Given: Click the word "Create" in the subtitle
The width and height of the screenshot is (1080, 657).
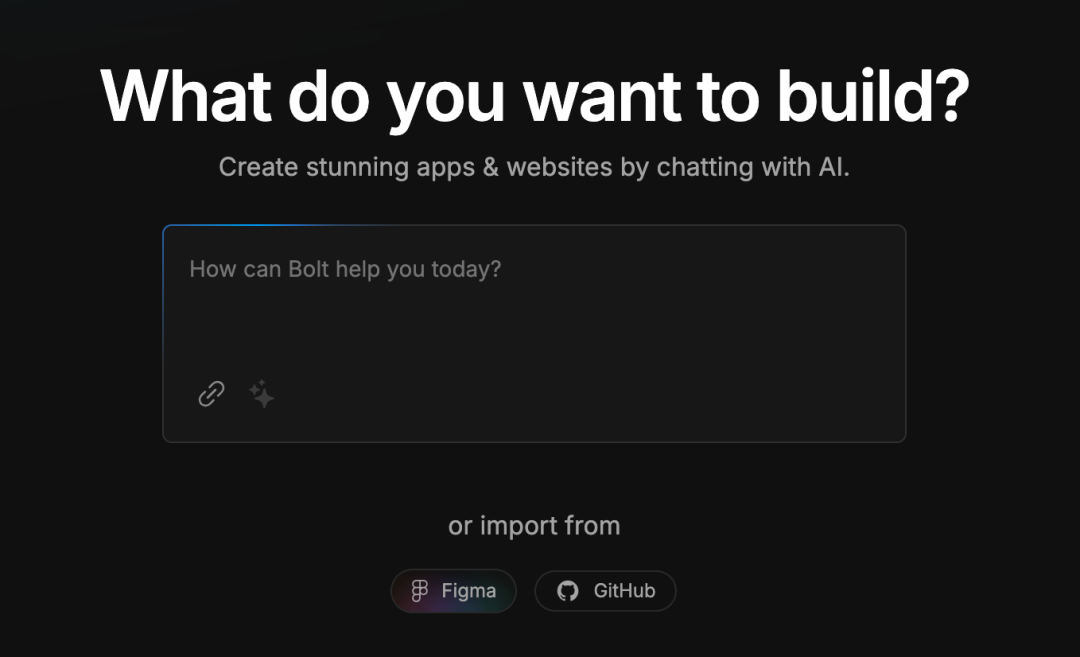Looking at the screenshot, I should tap(260, 167).
